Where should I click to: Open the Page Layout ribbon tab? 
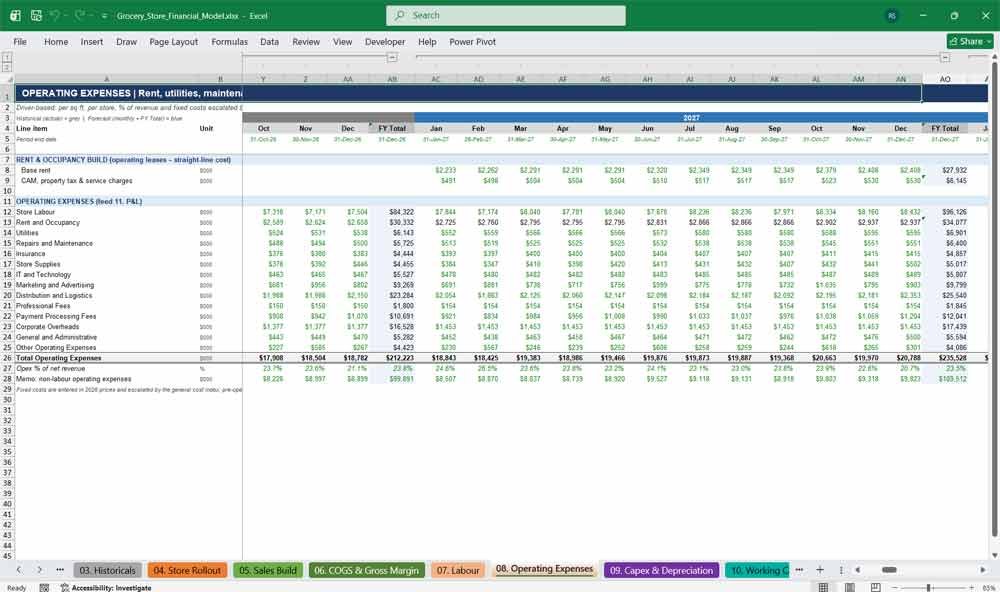pyautogui.click(x=173, y=41)
